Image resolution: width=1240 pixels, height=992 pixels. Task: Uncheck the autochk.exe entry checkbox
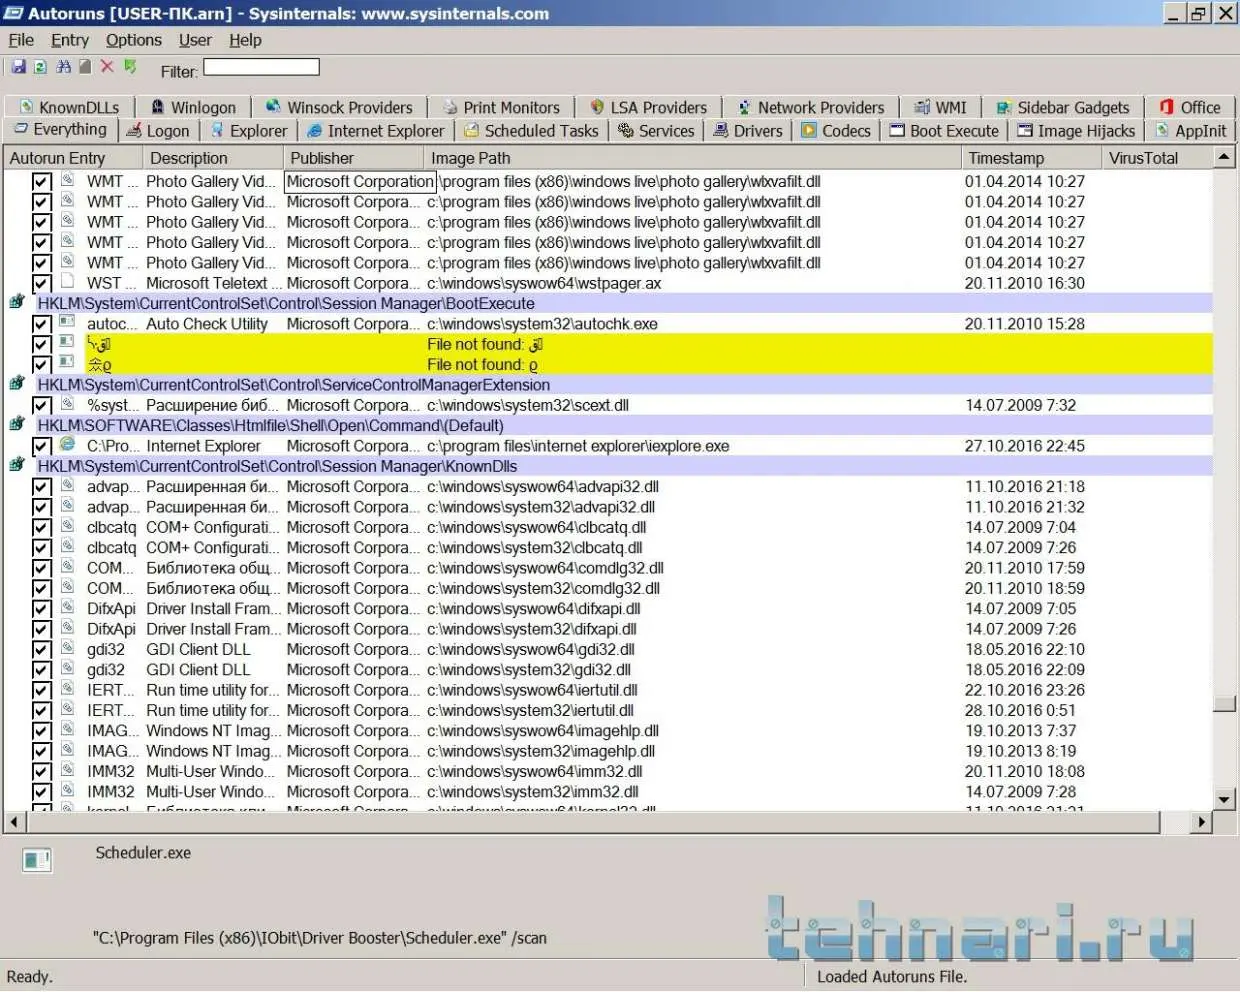(41, 324)
